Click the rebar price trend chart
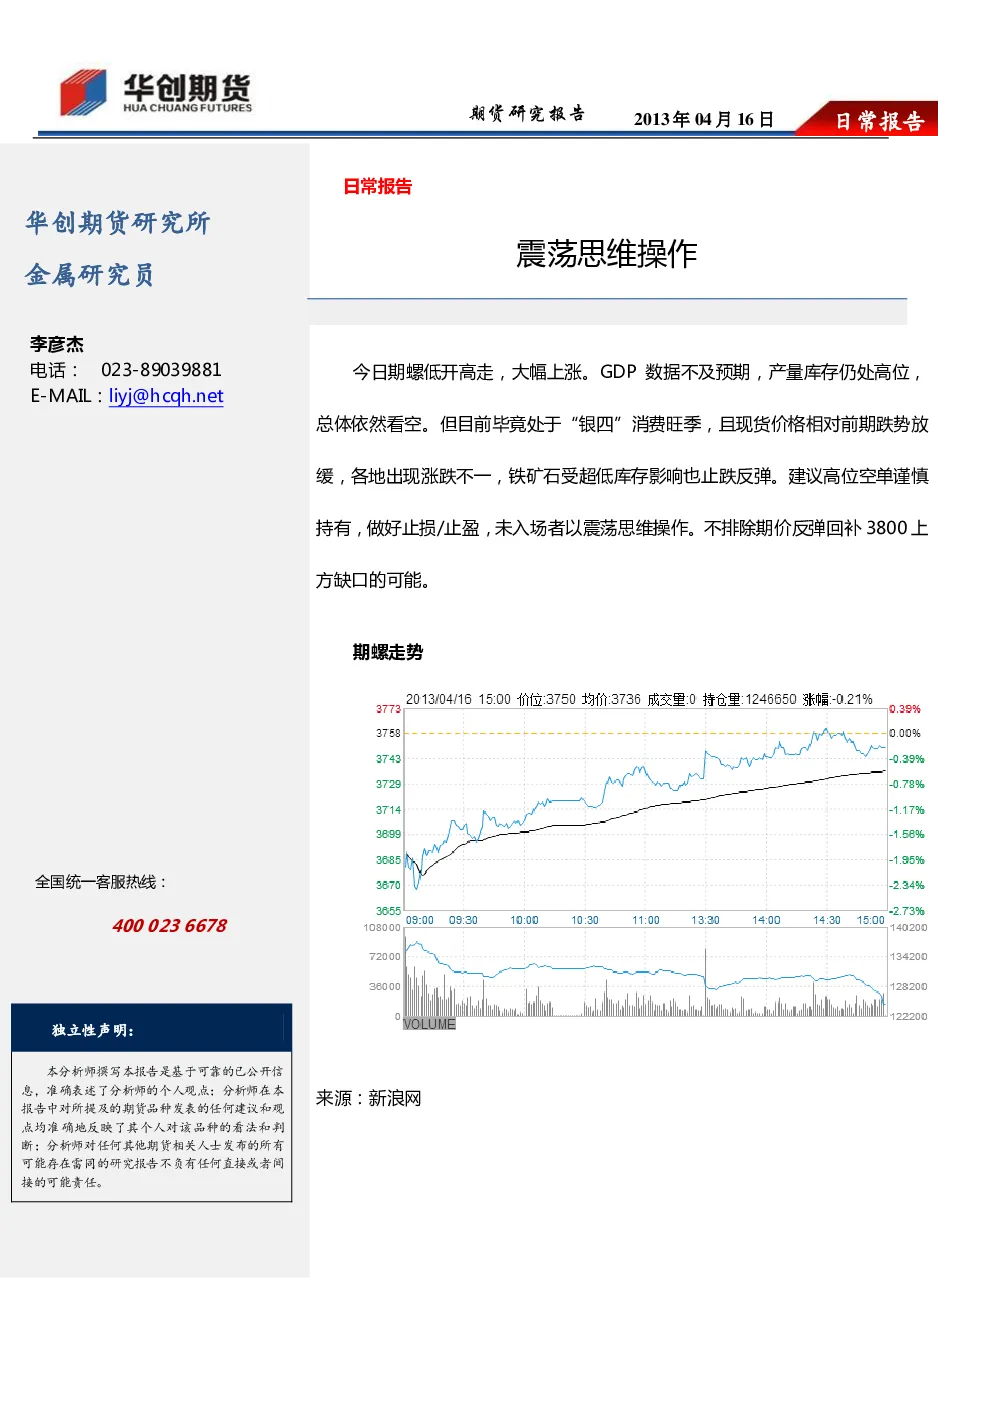 [645, 810]
